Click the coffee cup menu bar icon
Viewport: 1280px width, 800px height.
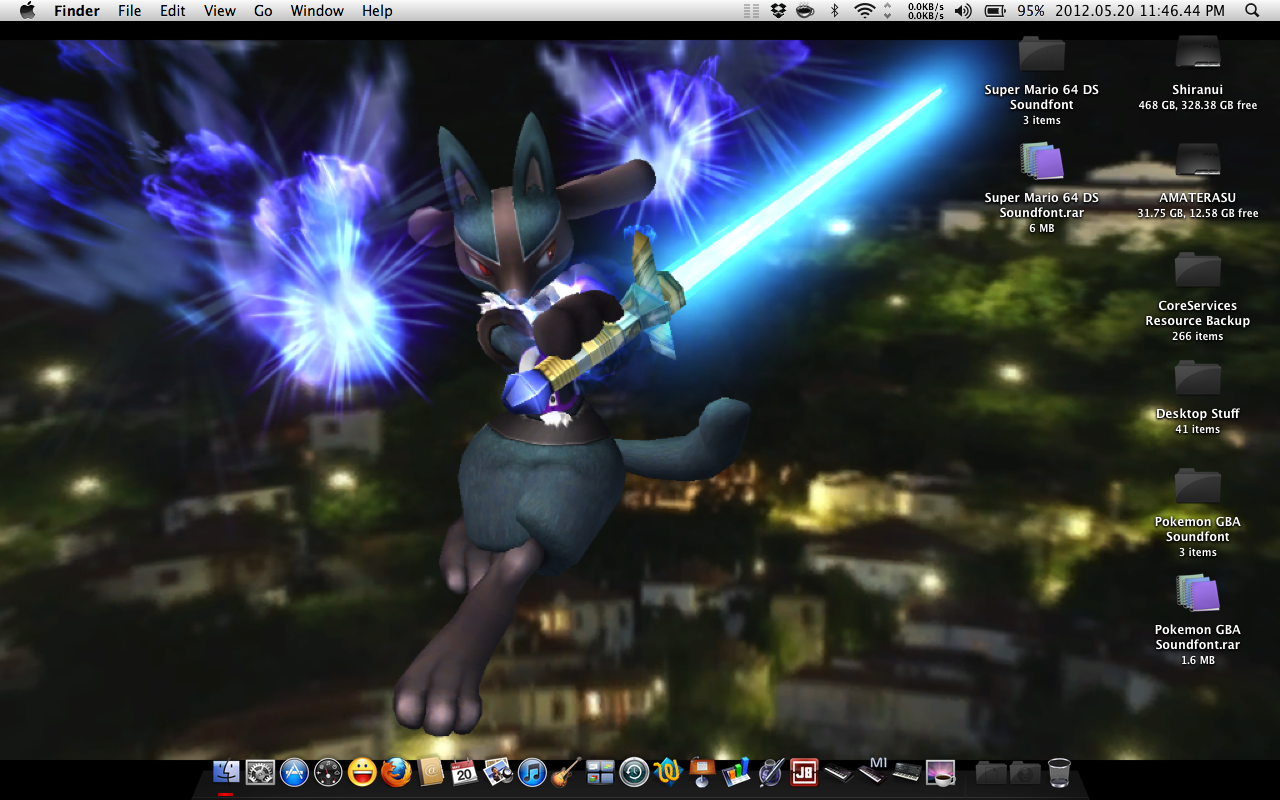tap(805, 11)
